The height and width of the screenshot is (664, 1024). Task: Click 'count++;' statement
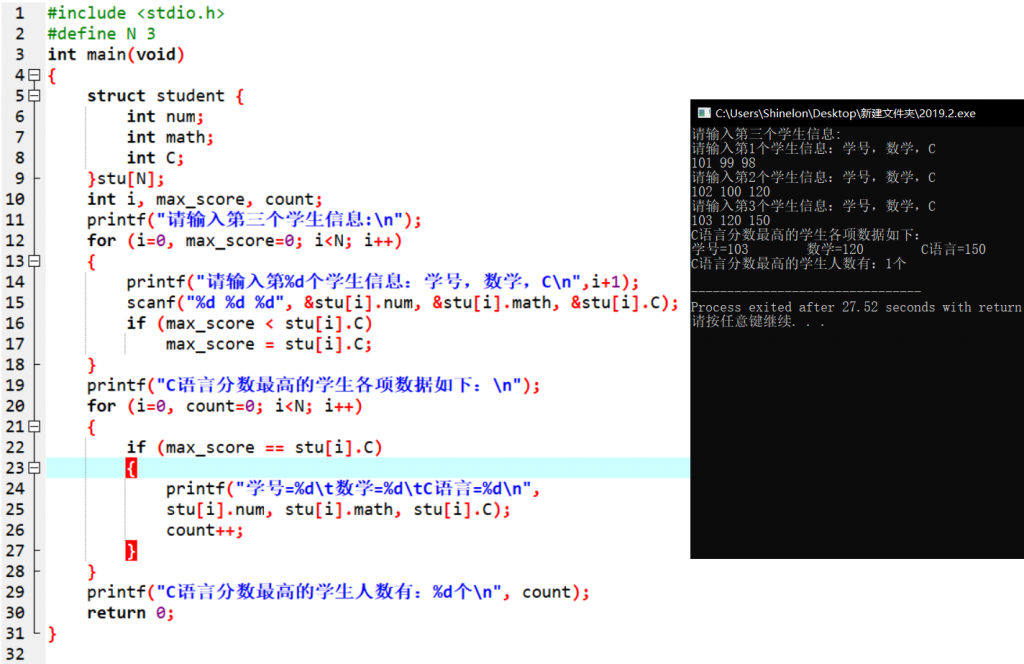205,530
